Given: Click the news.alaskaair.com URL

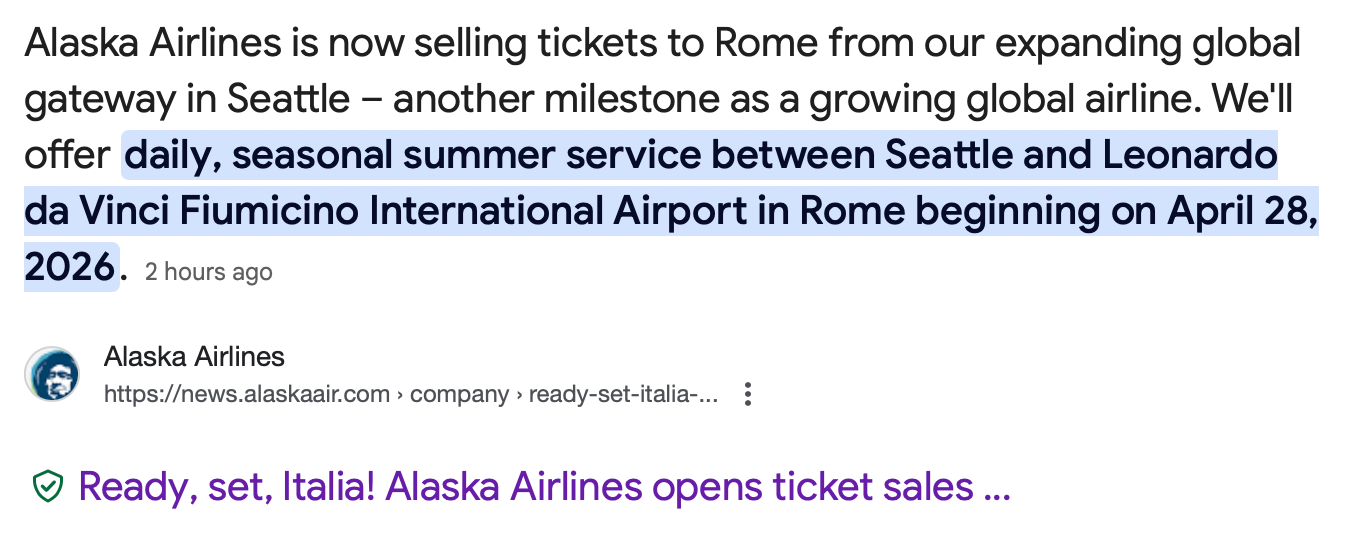Looking at the screenshot, I should pyautogui.click(x=247, y=394).
